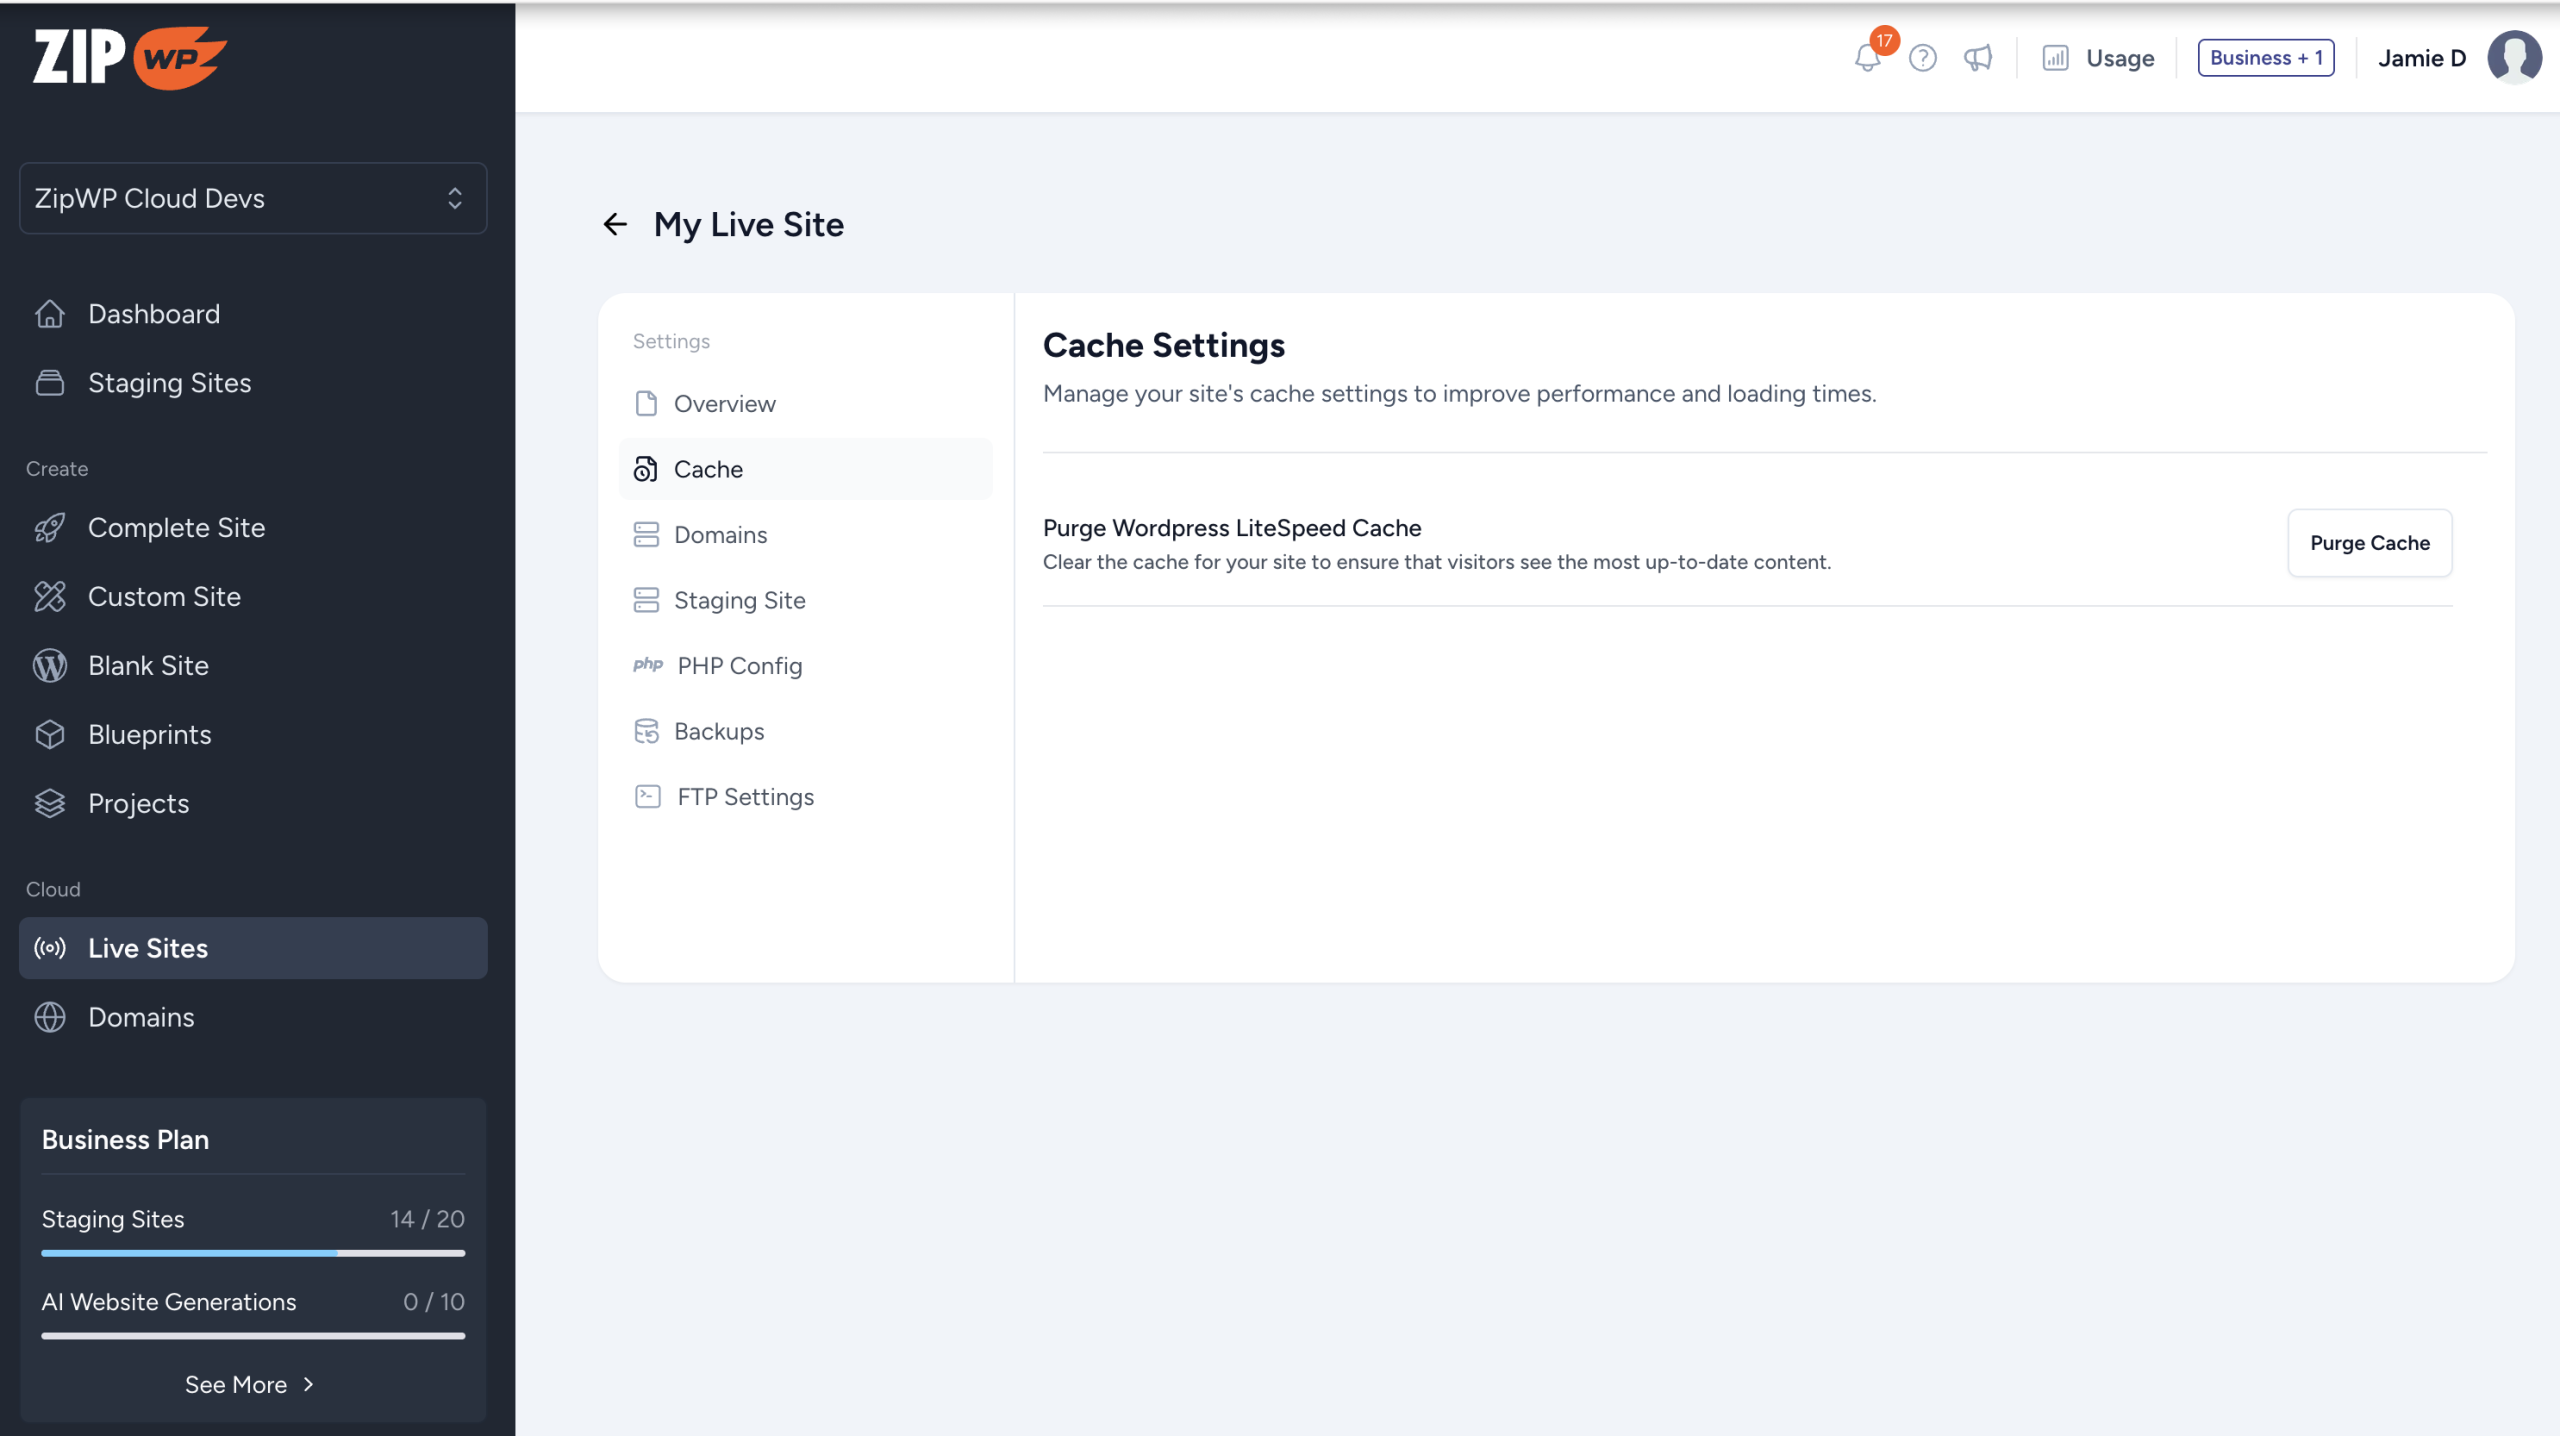Click the help question mark icon
Screen dimensions: 2560x1436
click(1922, 58)
